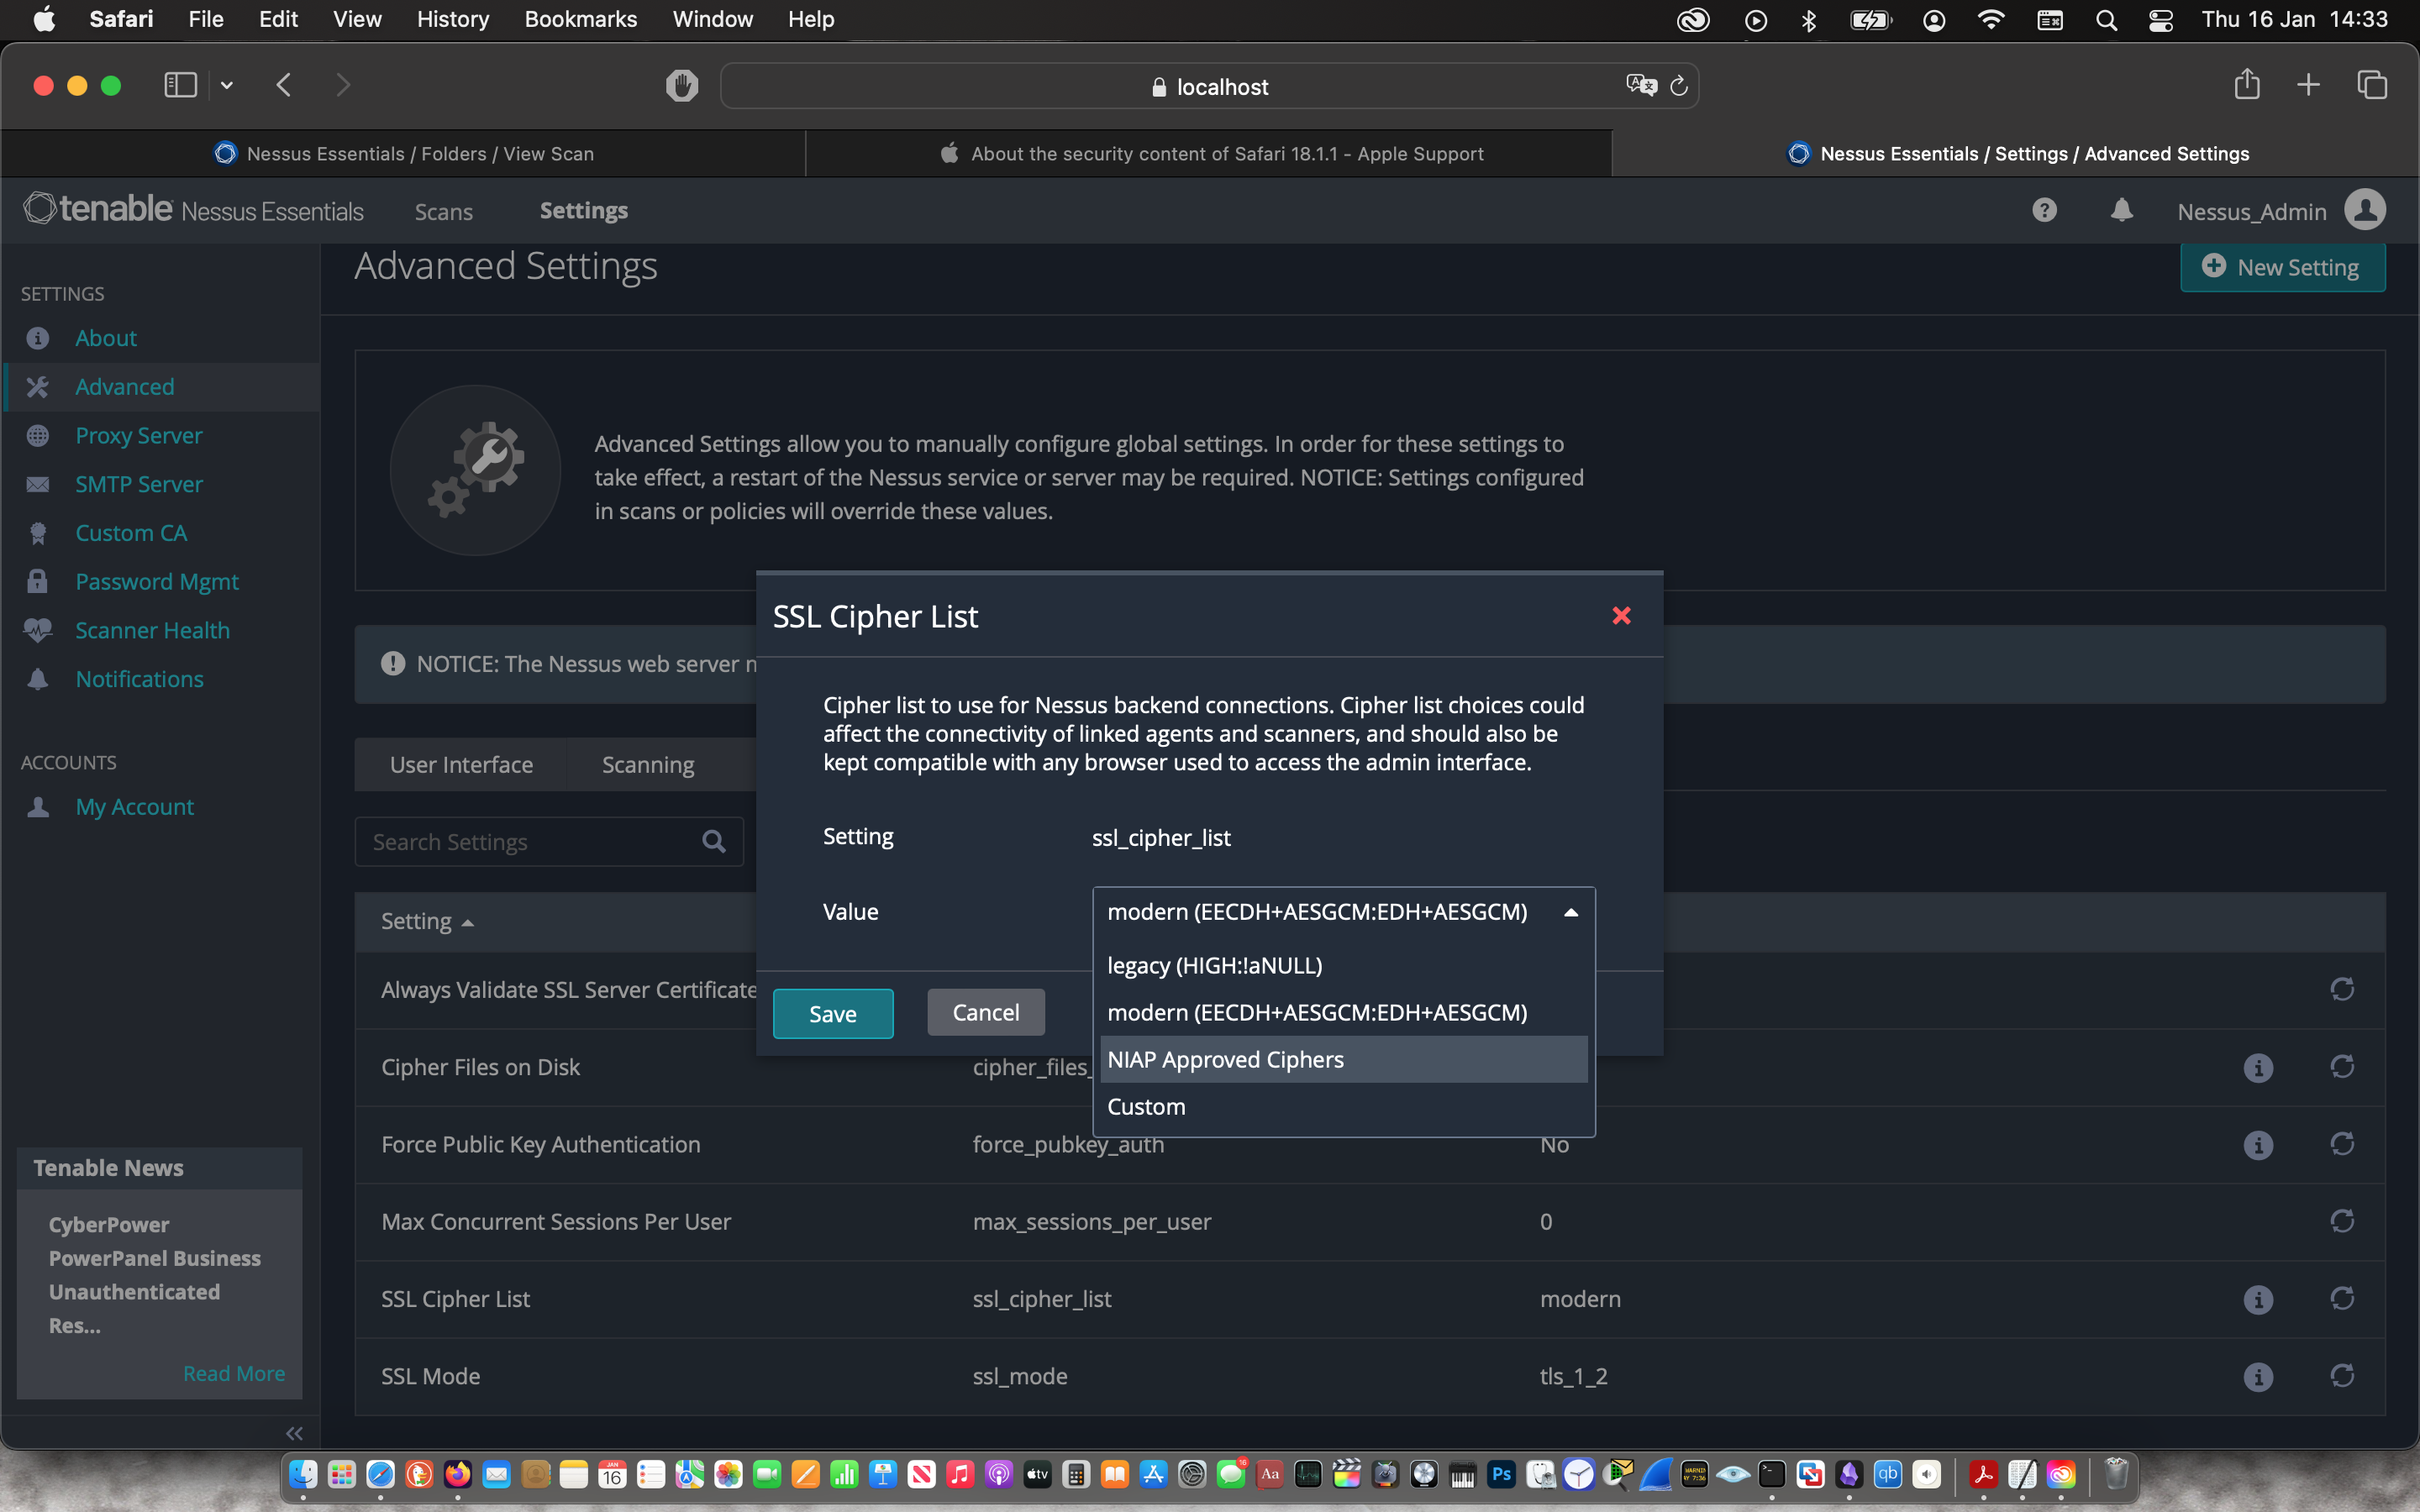Open Scanner Health in sidebar
The image size is (2420, 1512).
click(152, 630)
